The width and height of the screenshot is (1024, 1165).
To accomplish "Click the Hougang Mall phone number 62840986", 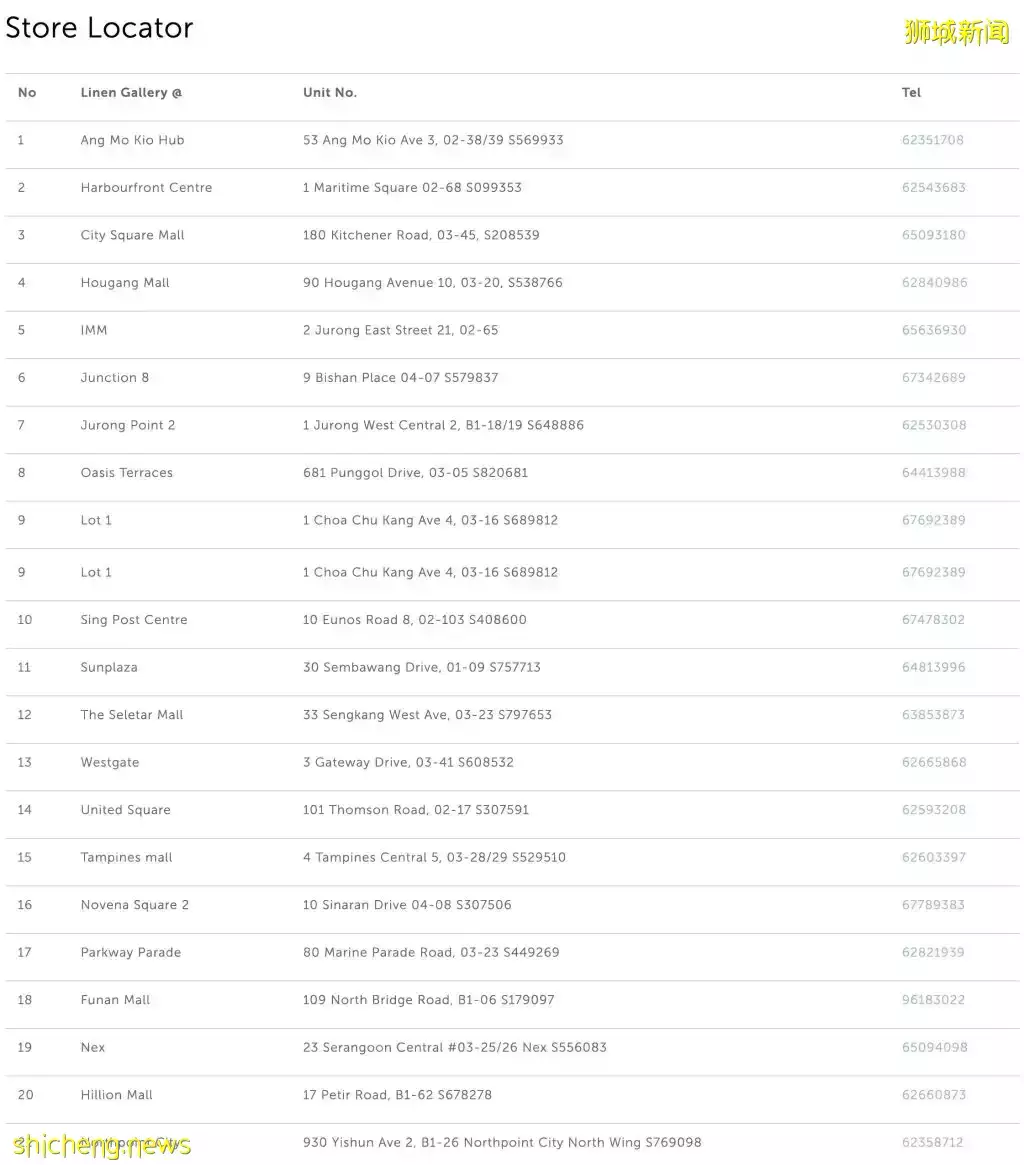I will pos(934,282).
